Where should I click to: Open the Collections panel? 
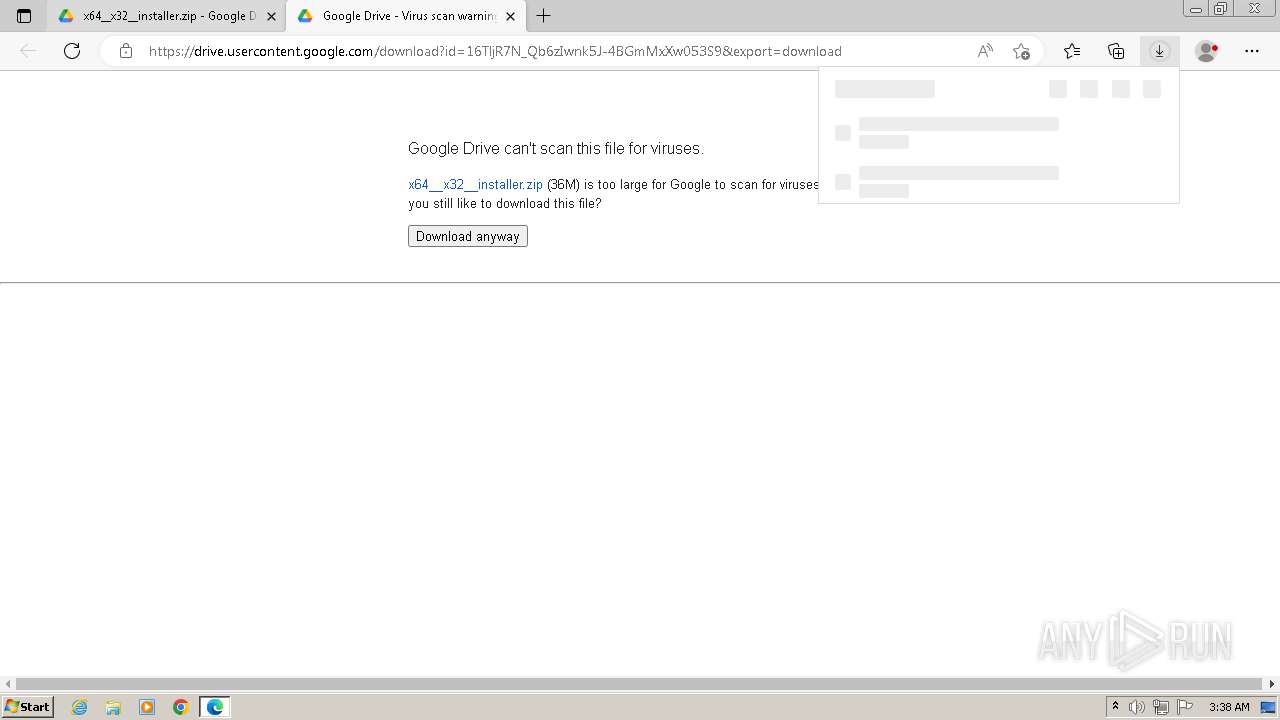click(x=1116, y=51)
